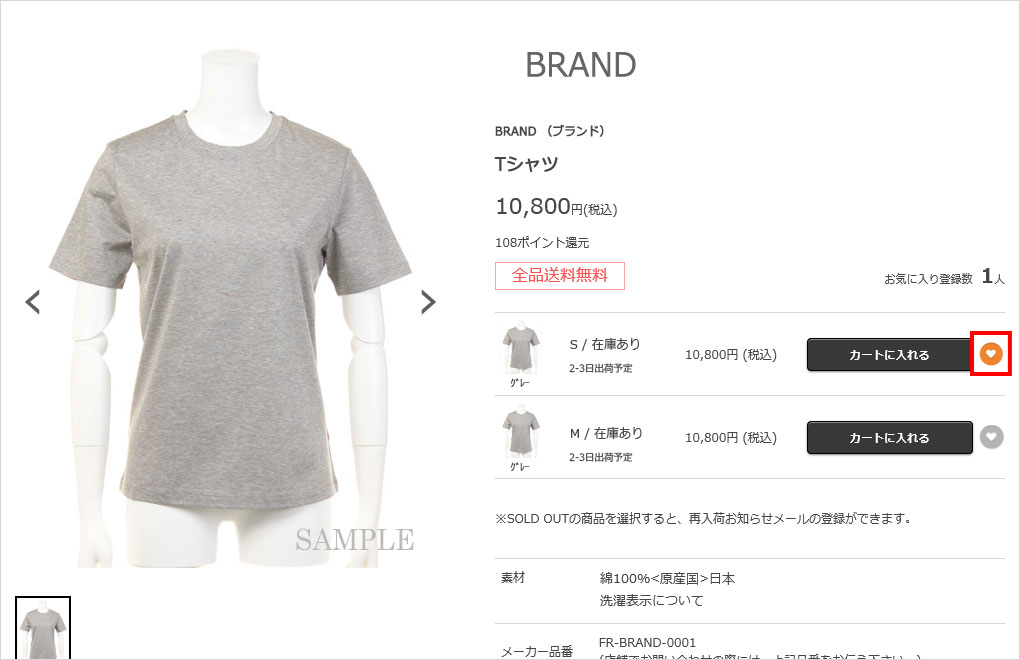Toggle gray favorite heart for size M
1020x660 pixels.
pos(991,437)
